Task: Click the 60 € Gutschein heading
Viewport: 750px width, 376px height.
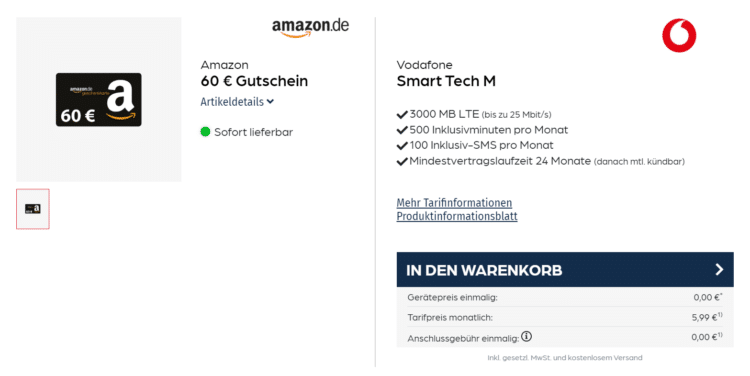Action: [254, 81]
